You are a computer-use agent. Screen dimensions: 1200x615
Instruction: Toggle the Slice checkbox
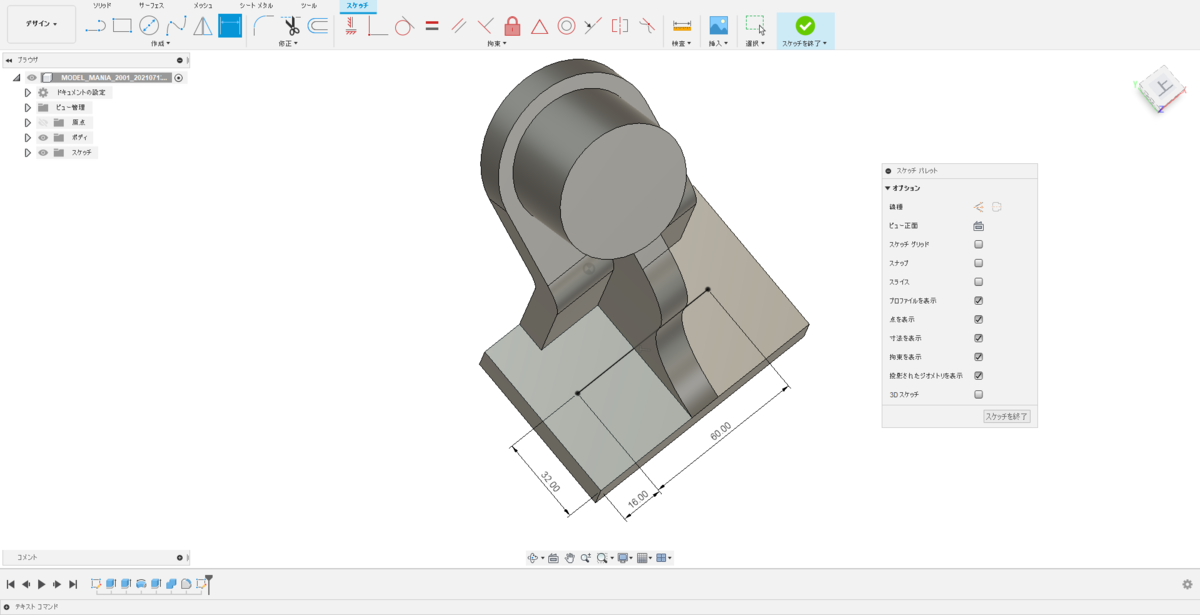(979, 282)
